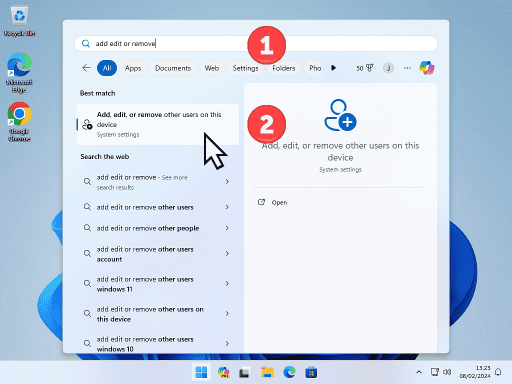Expand chevron for 'other people' suggestion
The width and height of the screenshot is (512, 384).
click(x=227, y=228)
